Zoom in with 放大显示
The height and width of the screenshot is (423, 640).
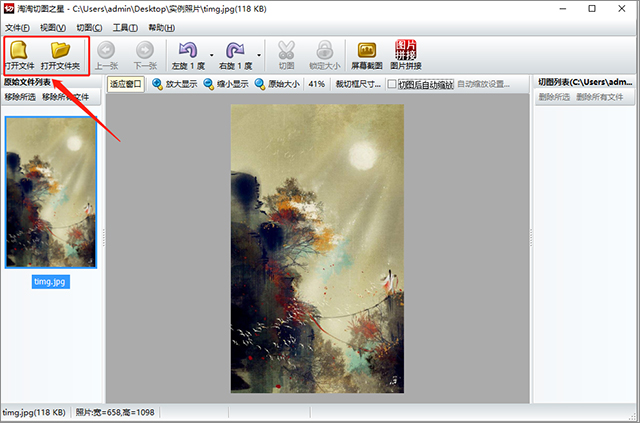coord(174,84)
